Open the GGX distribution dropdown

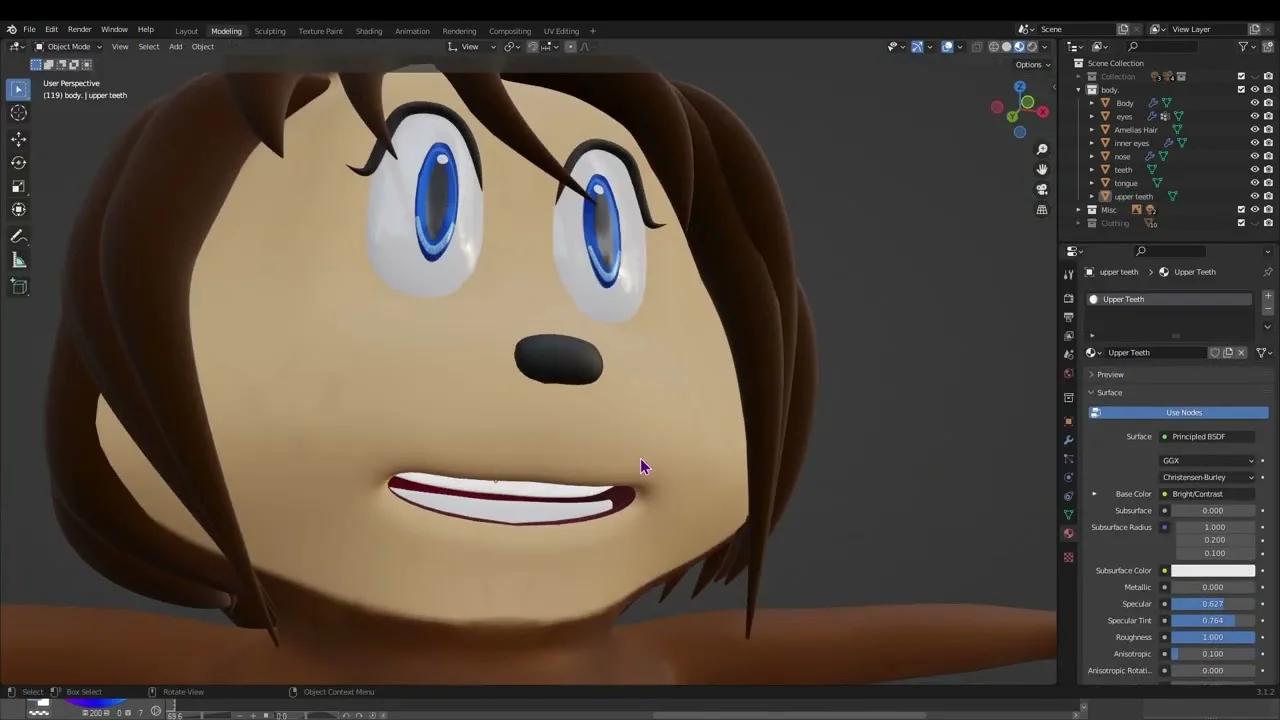(1208, 461)
